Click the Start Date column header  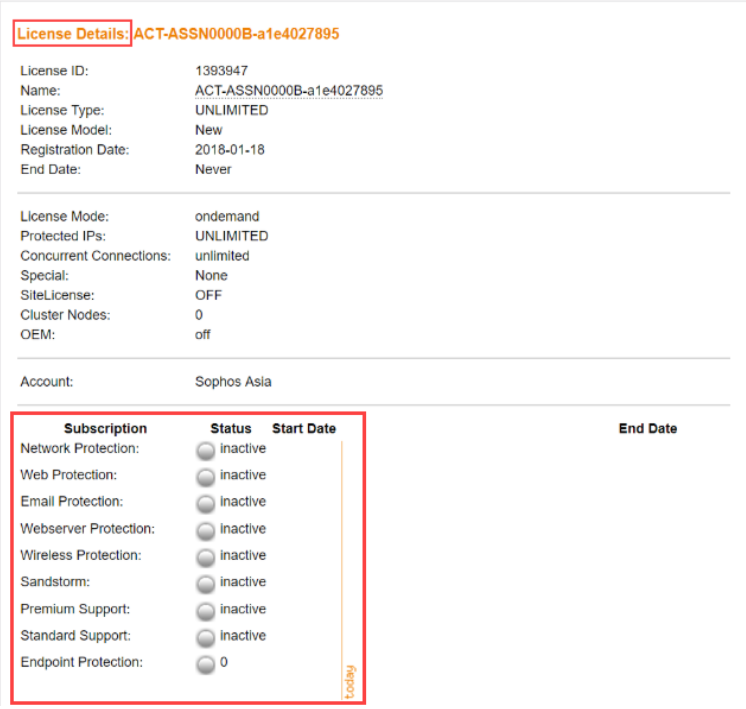(x=304, y=428)
